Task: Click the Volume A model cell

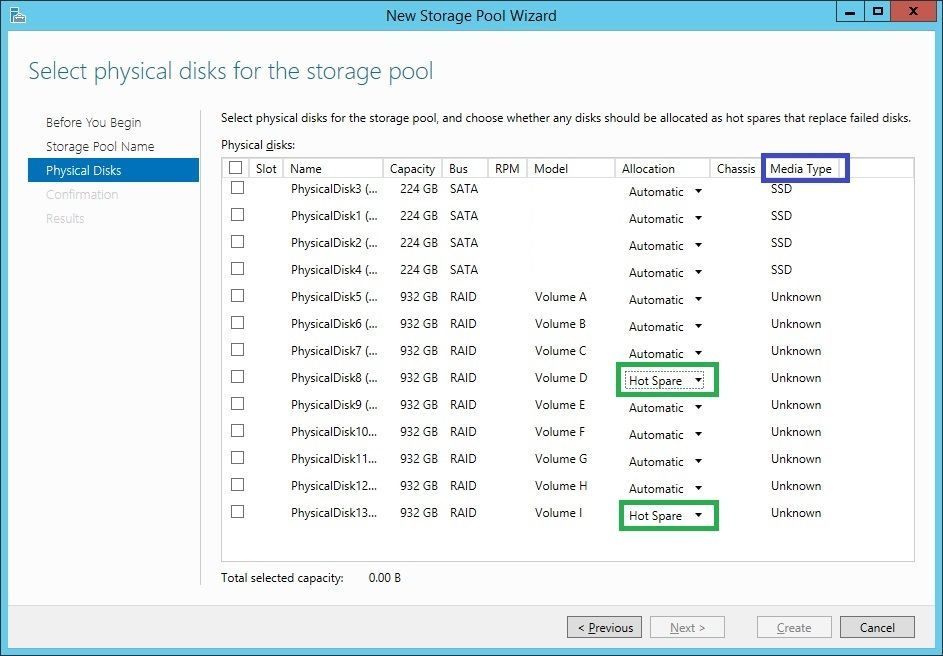Action: pos(561,296)
